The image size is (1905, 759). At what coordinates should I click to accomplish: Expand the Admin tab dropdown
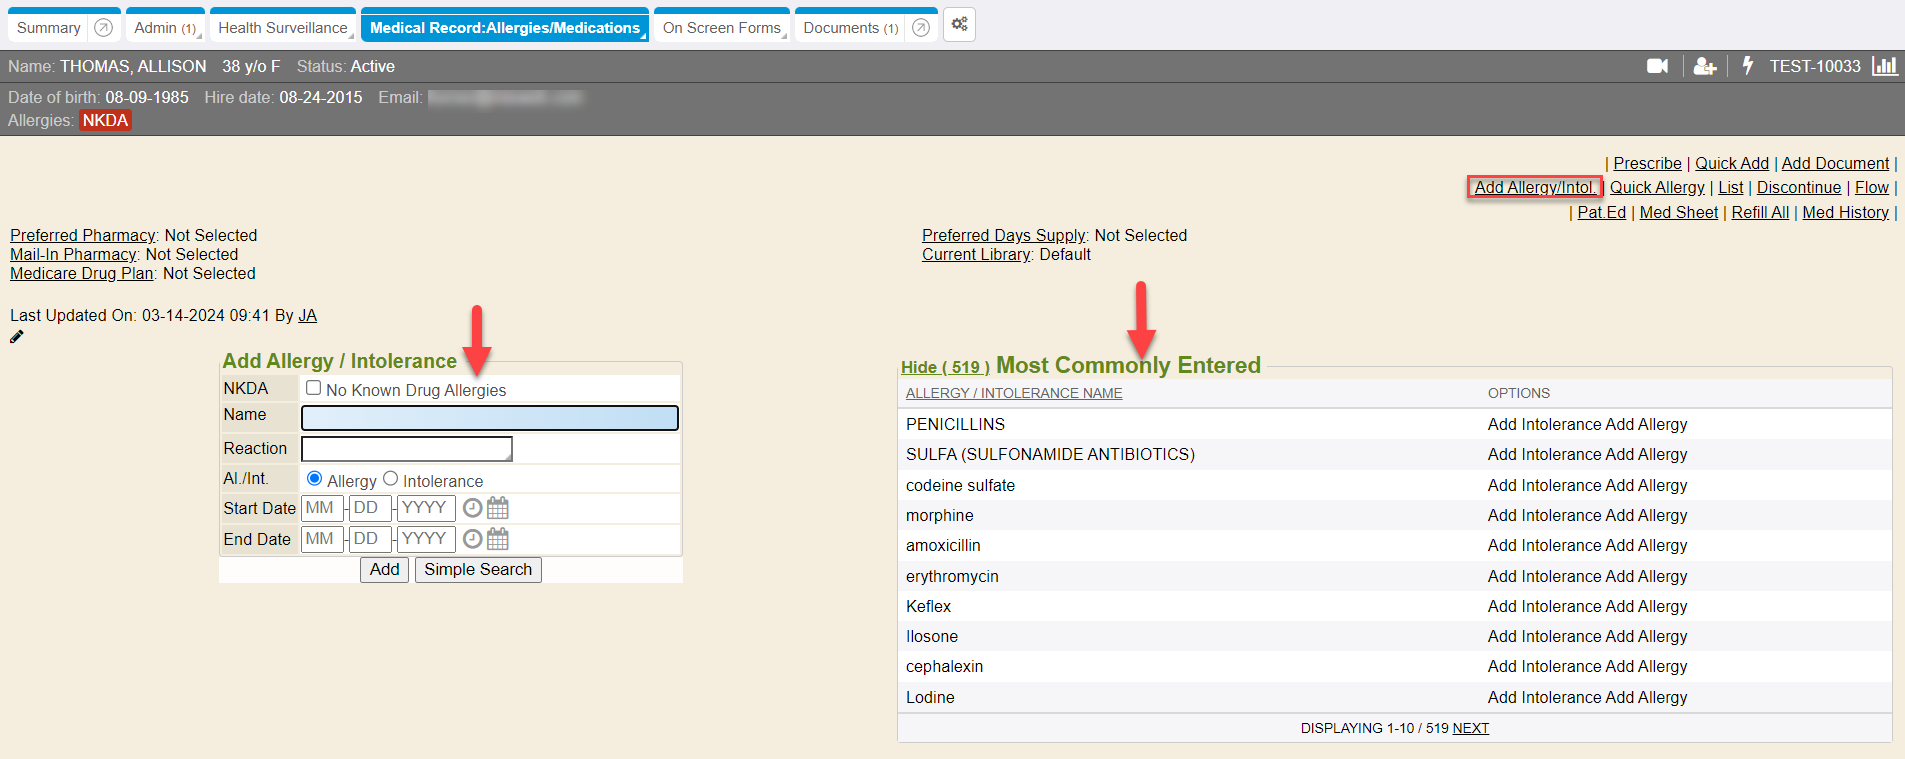(166, 28)
